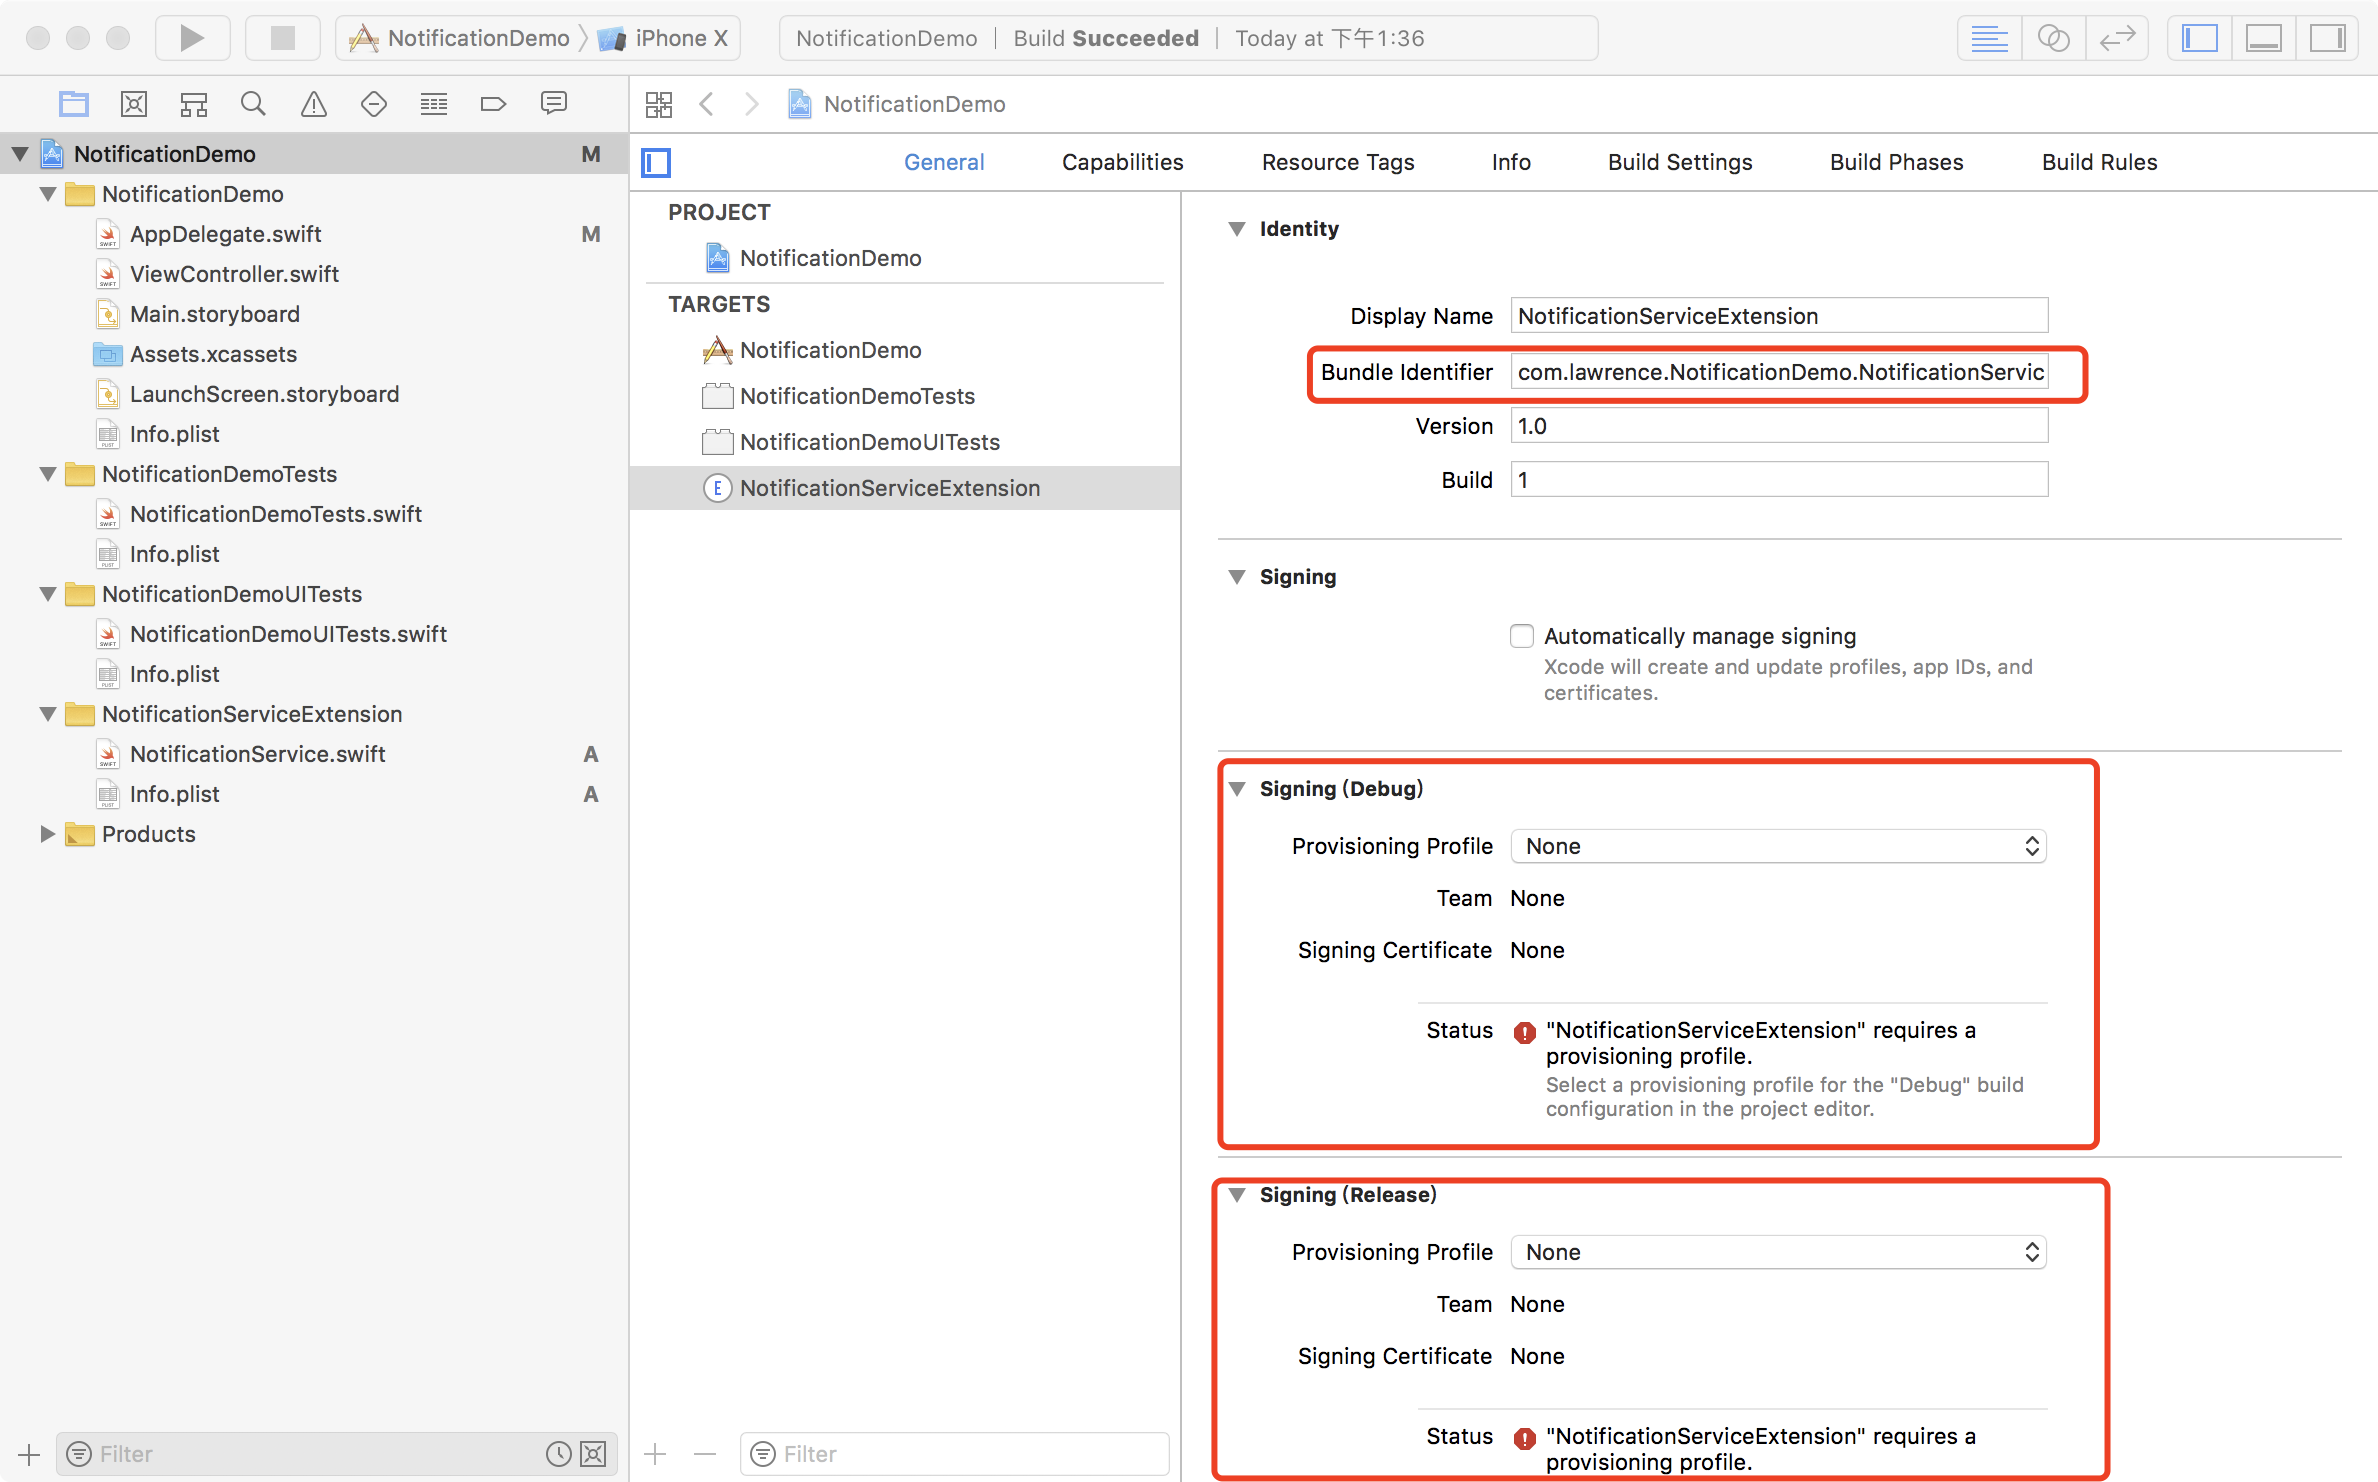Add a file with navigator plus button
The width and height of the screenshot is (2378, 1482).
[29, 1453]
